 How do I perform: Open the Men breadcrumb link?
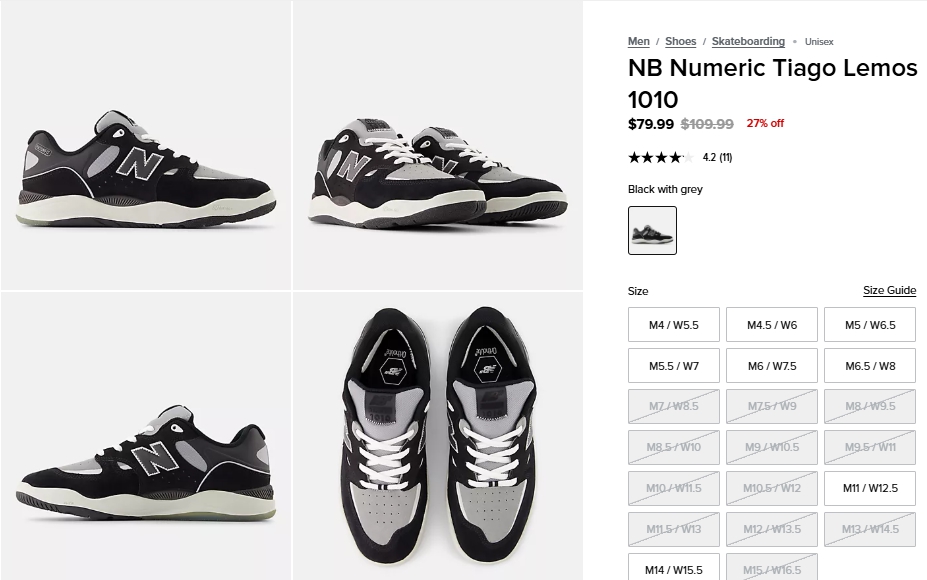point(639,41)
